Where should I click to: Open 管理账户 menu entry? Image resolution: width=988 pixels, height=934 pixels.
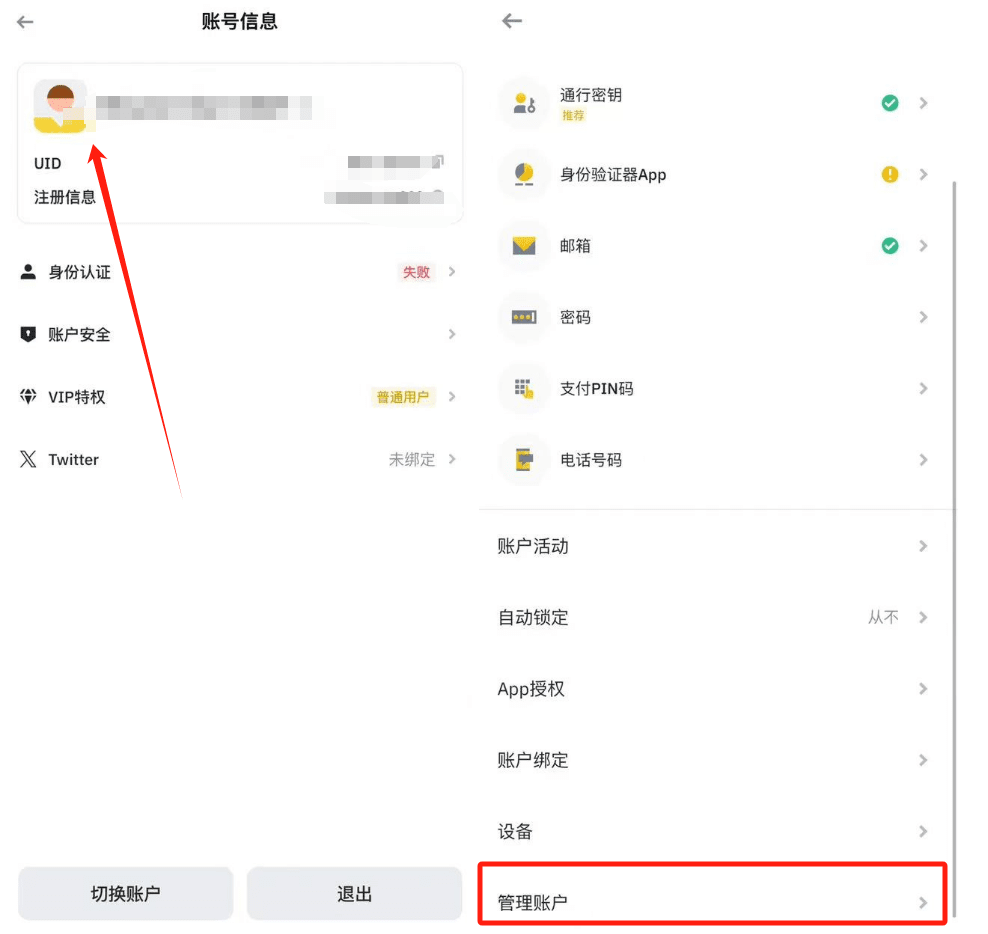pyautogui.click(x=713, y=896)
